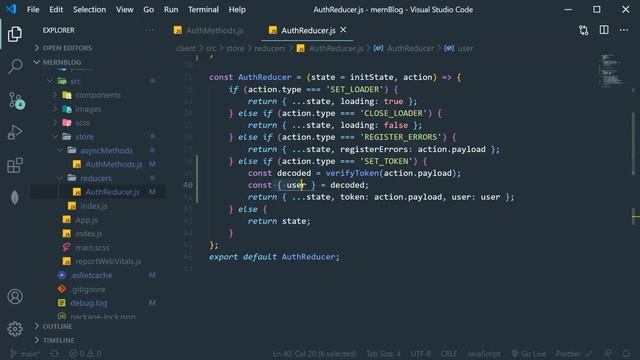Click Prettier in the status bar
The width and height of the screenshot is (640, 360).
pyautogui.click(x=573, y=354)
